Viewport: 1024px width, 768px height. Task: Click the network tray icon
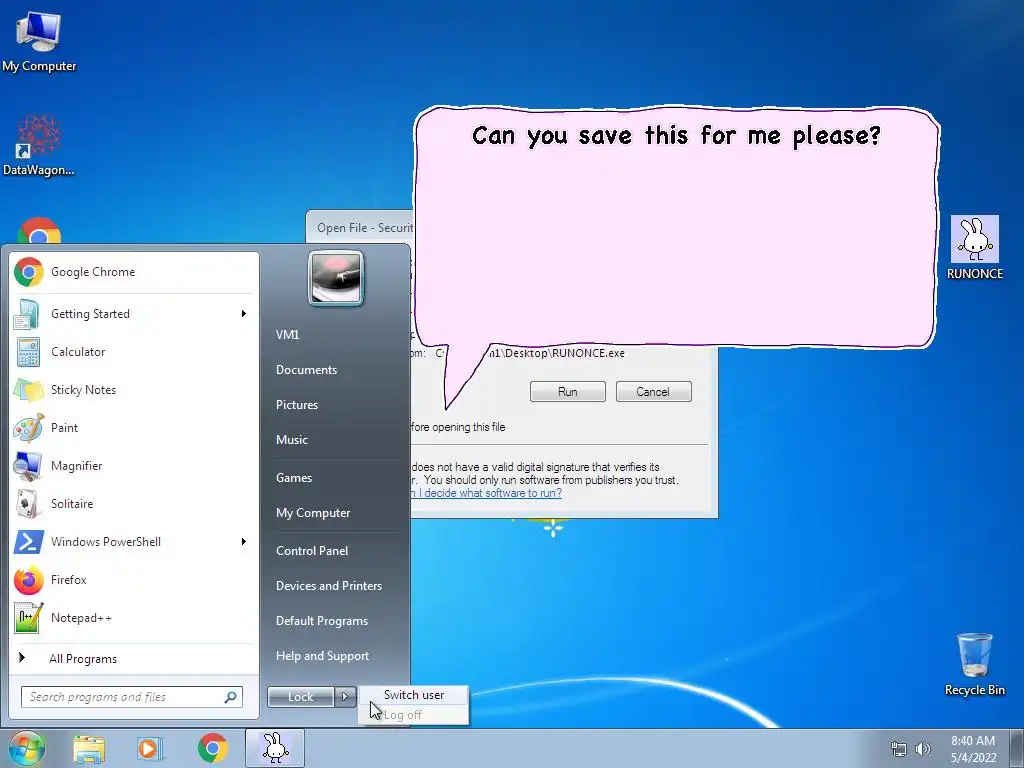[899, 749]
